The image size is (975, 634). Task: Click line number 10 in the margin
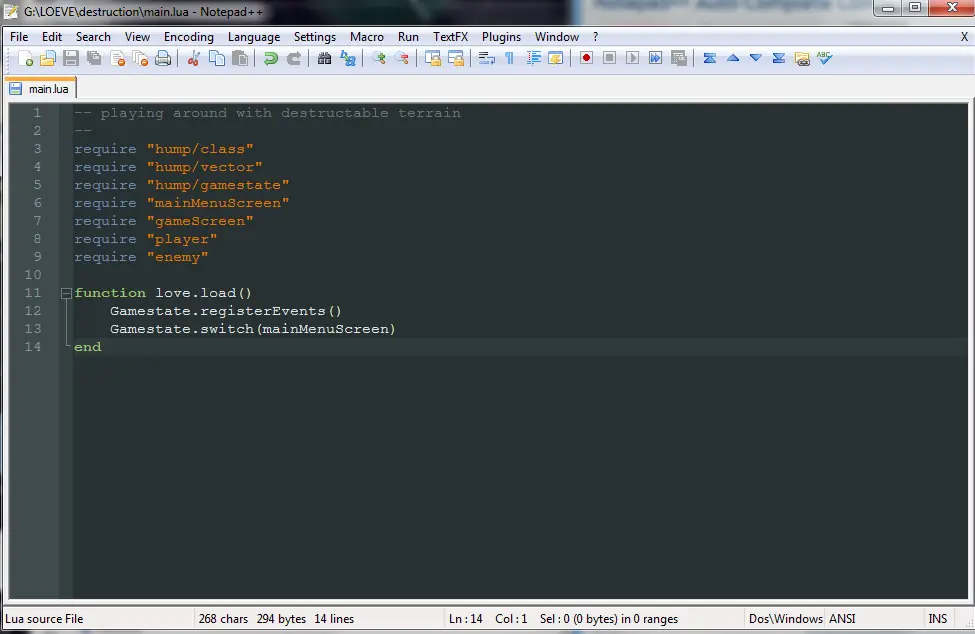pyautogui.click(x=33, y=275)
